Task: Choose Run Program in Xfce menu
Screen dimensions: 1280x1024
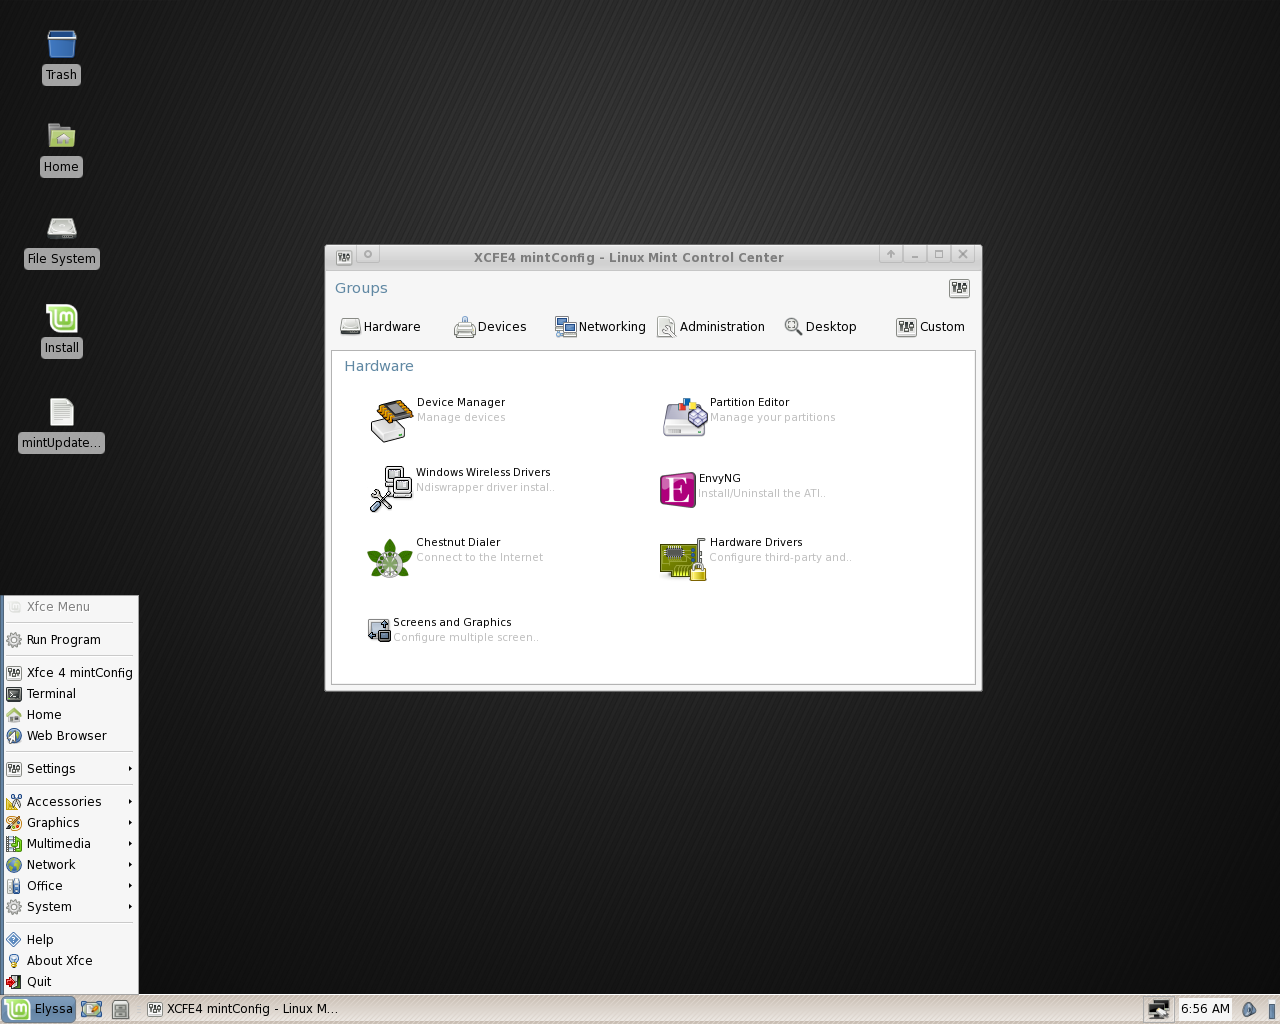Action: (x=70, y=640)
